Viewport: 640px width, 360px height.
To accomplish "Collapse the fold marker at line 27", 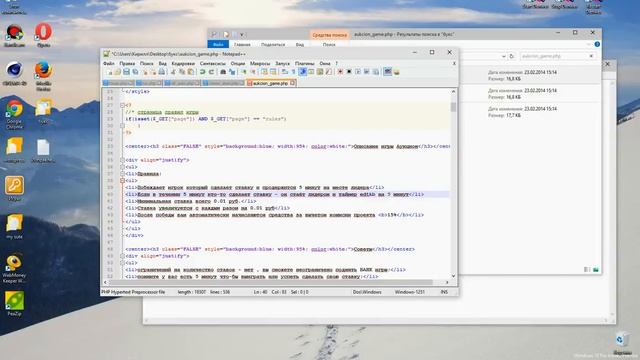I will click(x=122, y=105).
